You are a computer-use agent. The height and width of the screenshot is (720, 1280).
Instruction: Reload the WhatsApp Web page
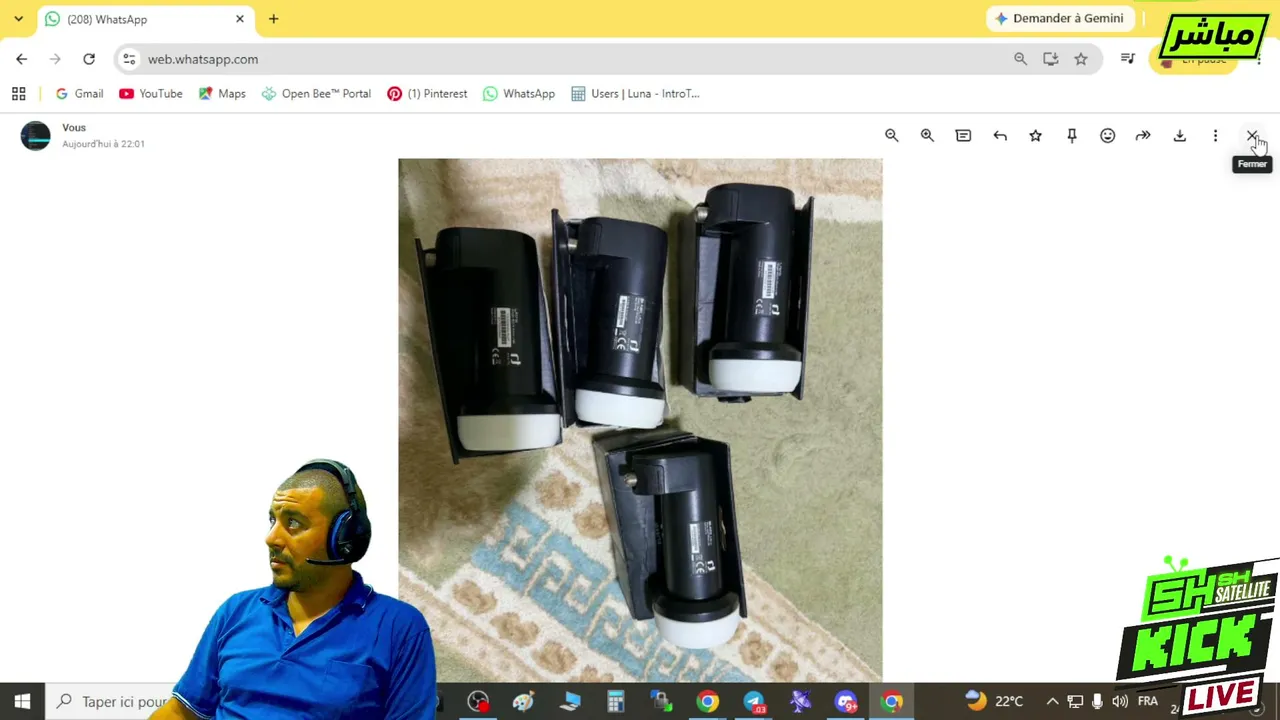pyautogui.click(x=89, y=59)
